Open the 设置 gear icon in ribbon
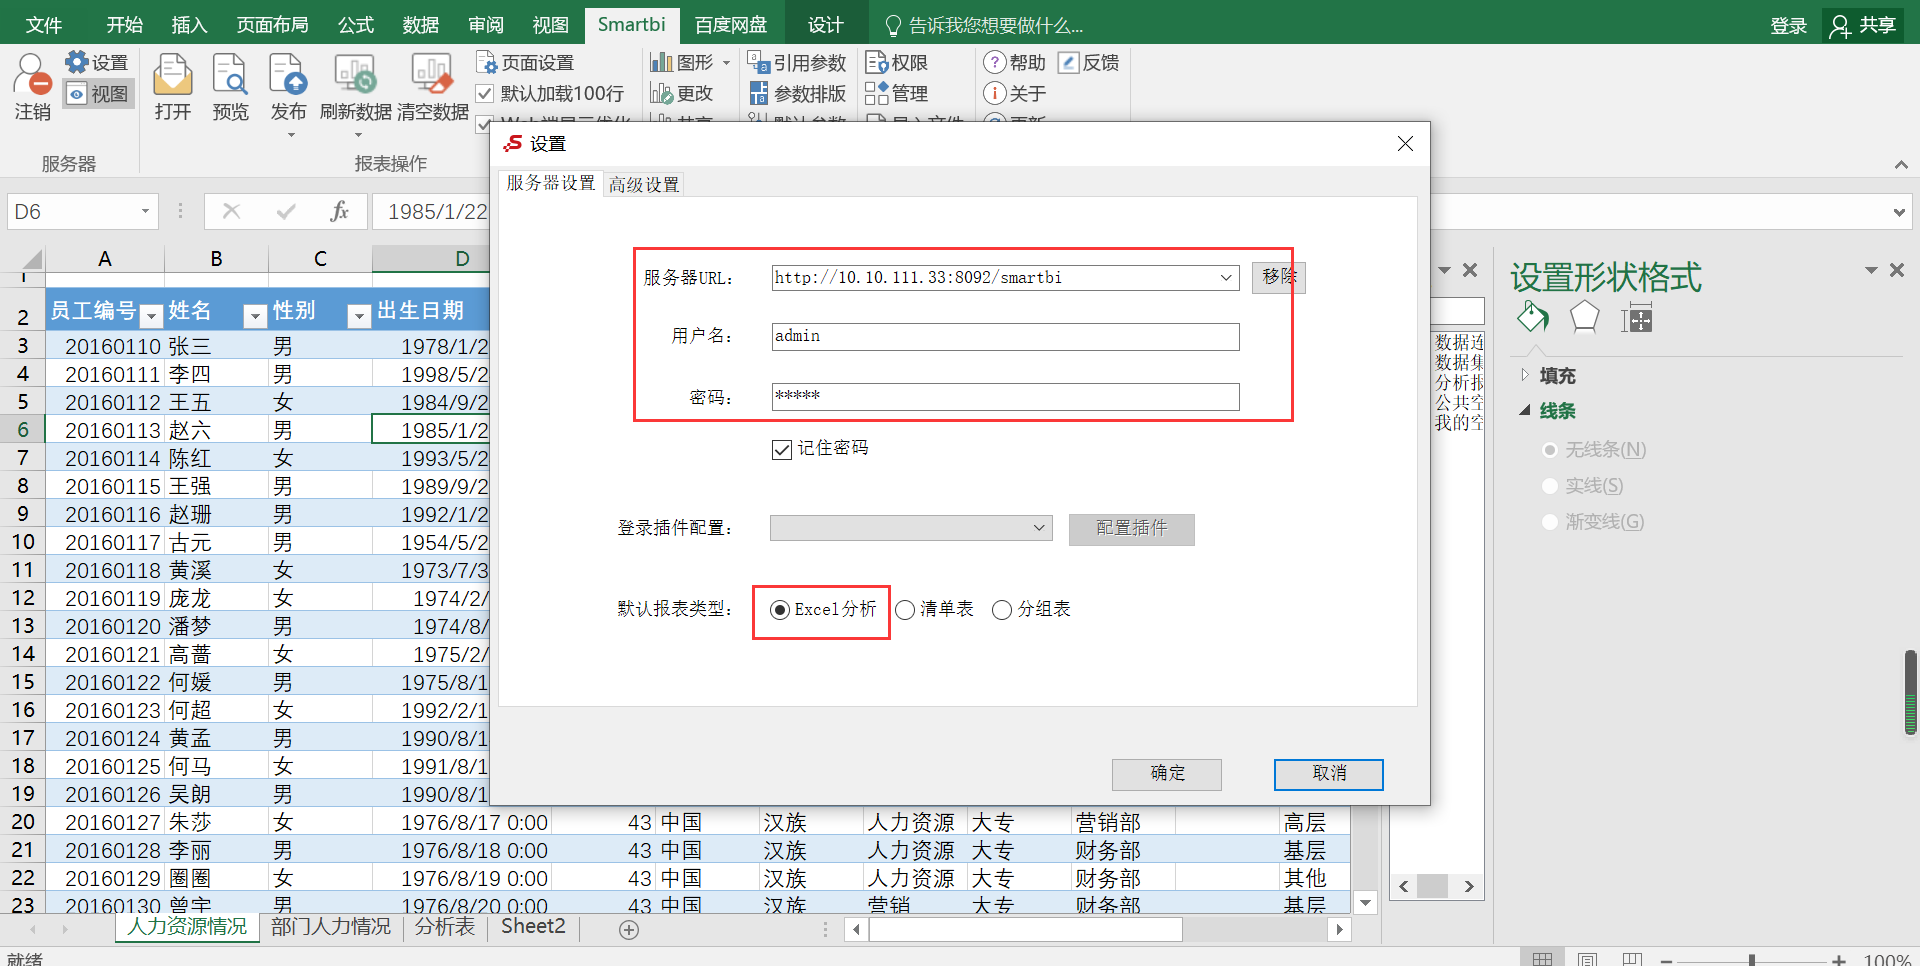Image resolution: width=1920 pixels, height=966 pixels. coord(77,62)
